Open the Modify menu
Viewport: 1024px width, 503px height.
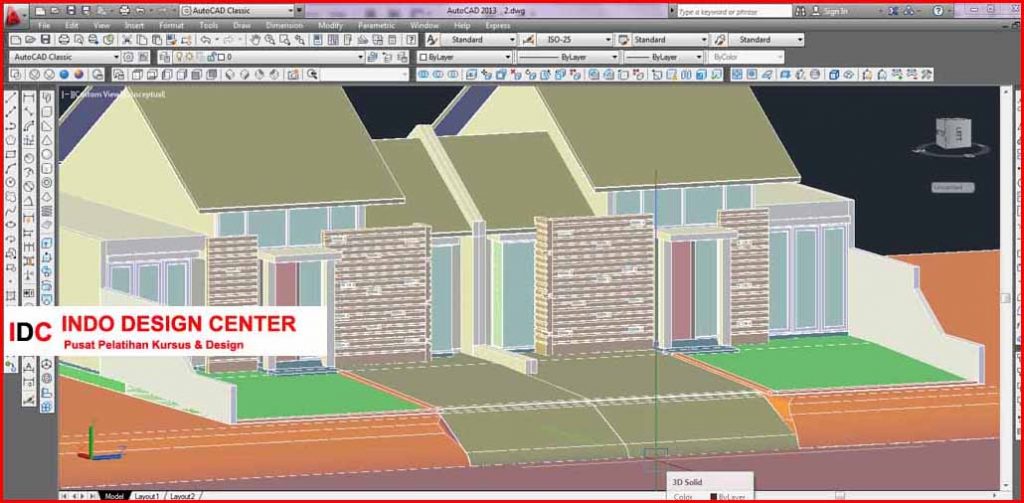[330, 25]
